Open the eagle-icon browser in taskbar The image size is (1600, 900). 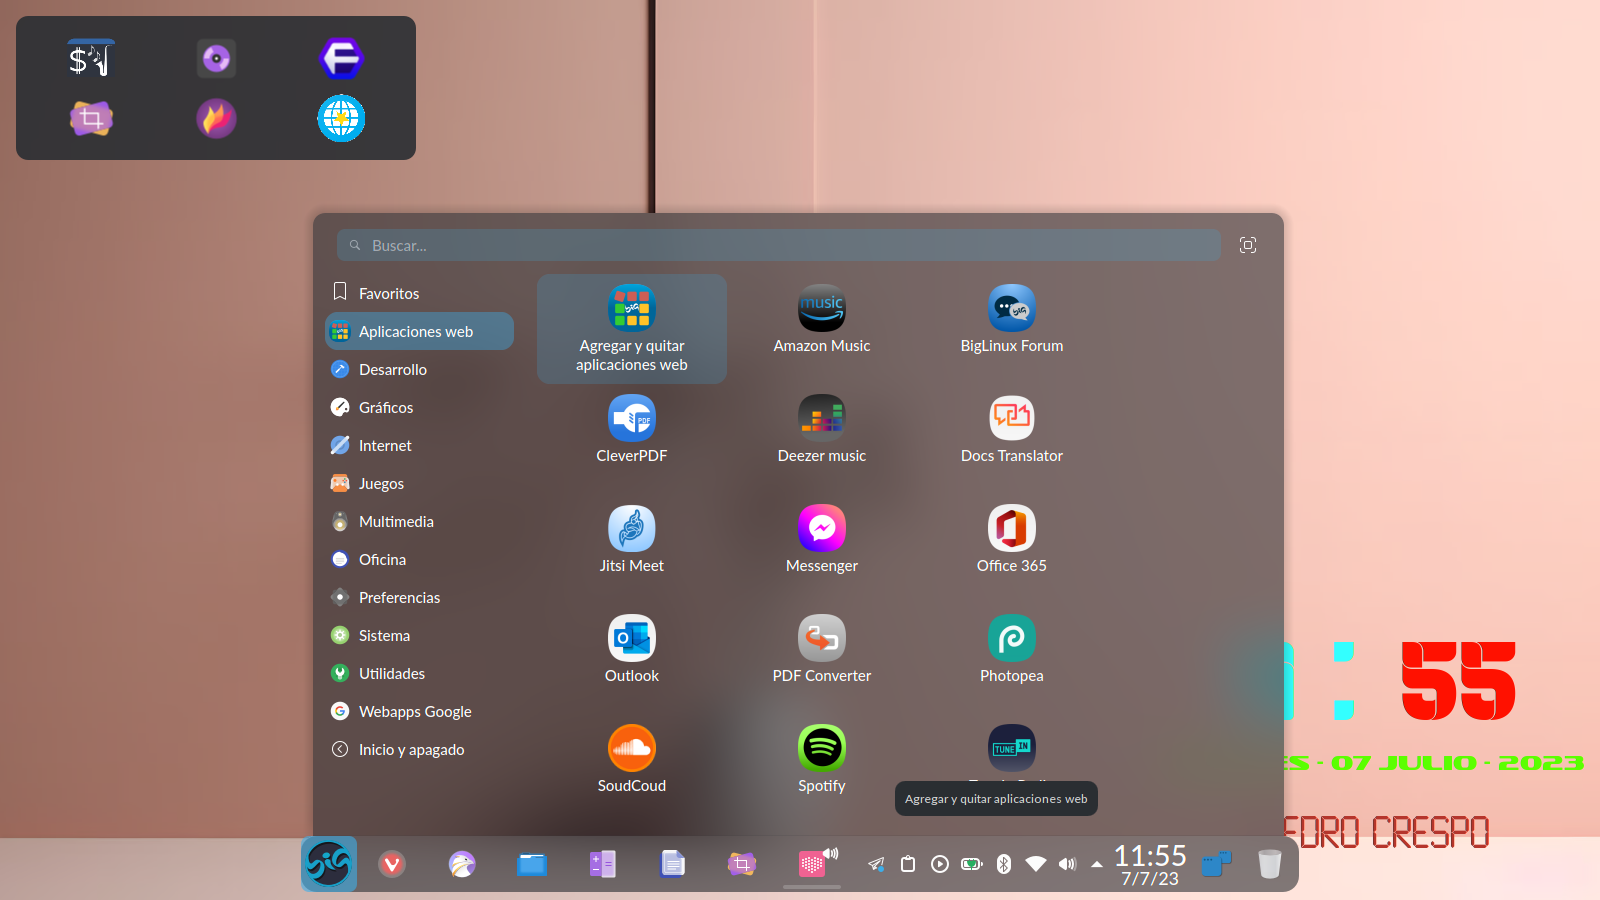click(x=462, y=864)
